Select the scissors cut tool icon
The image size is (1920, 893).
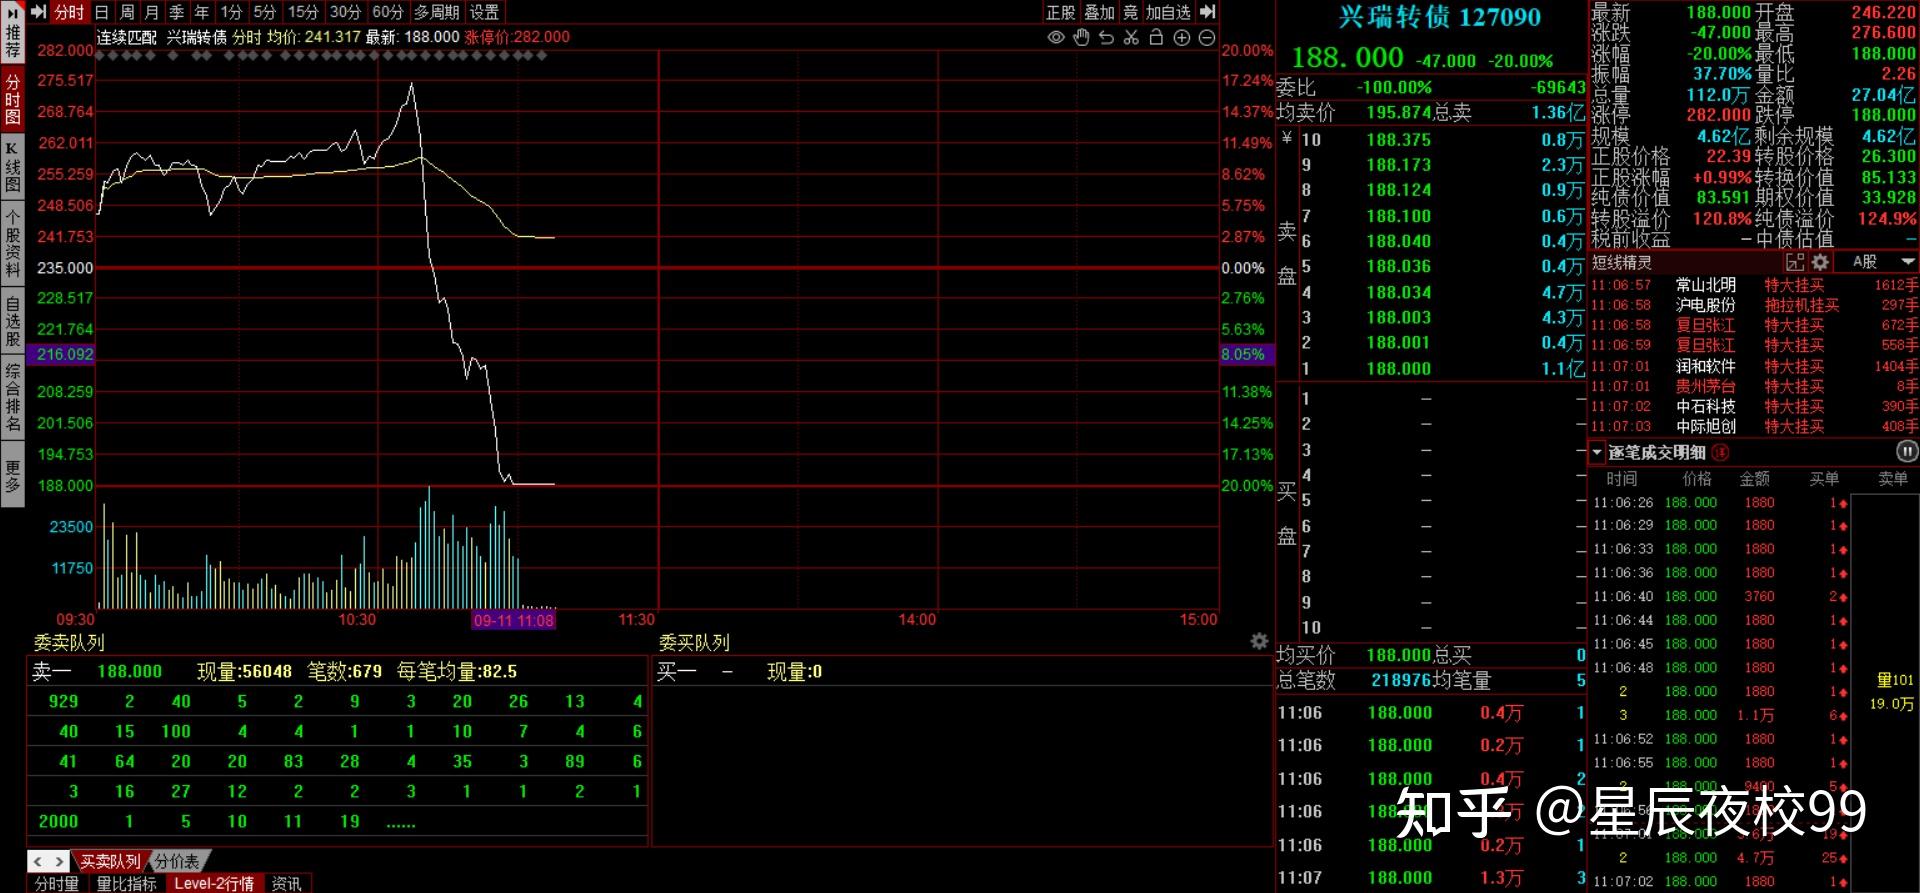(1131, 38)
